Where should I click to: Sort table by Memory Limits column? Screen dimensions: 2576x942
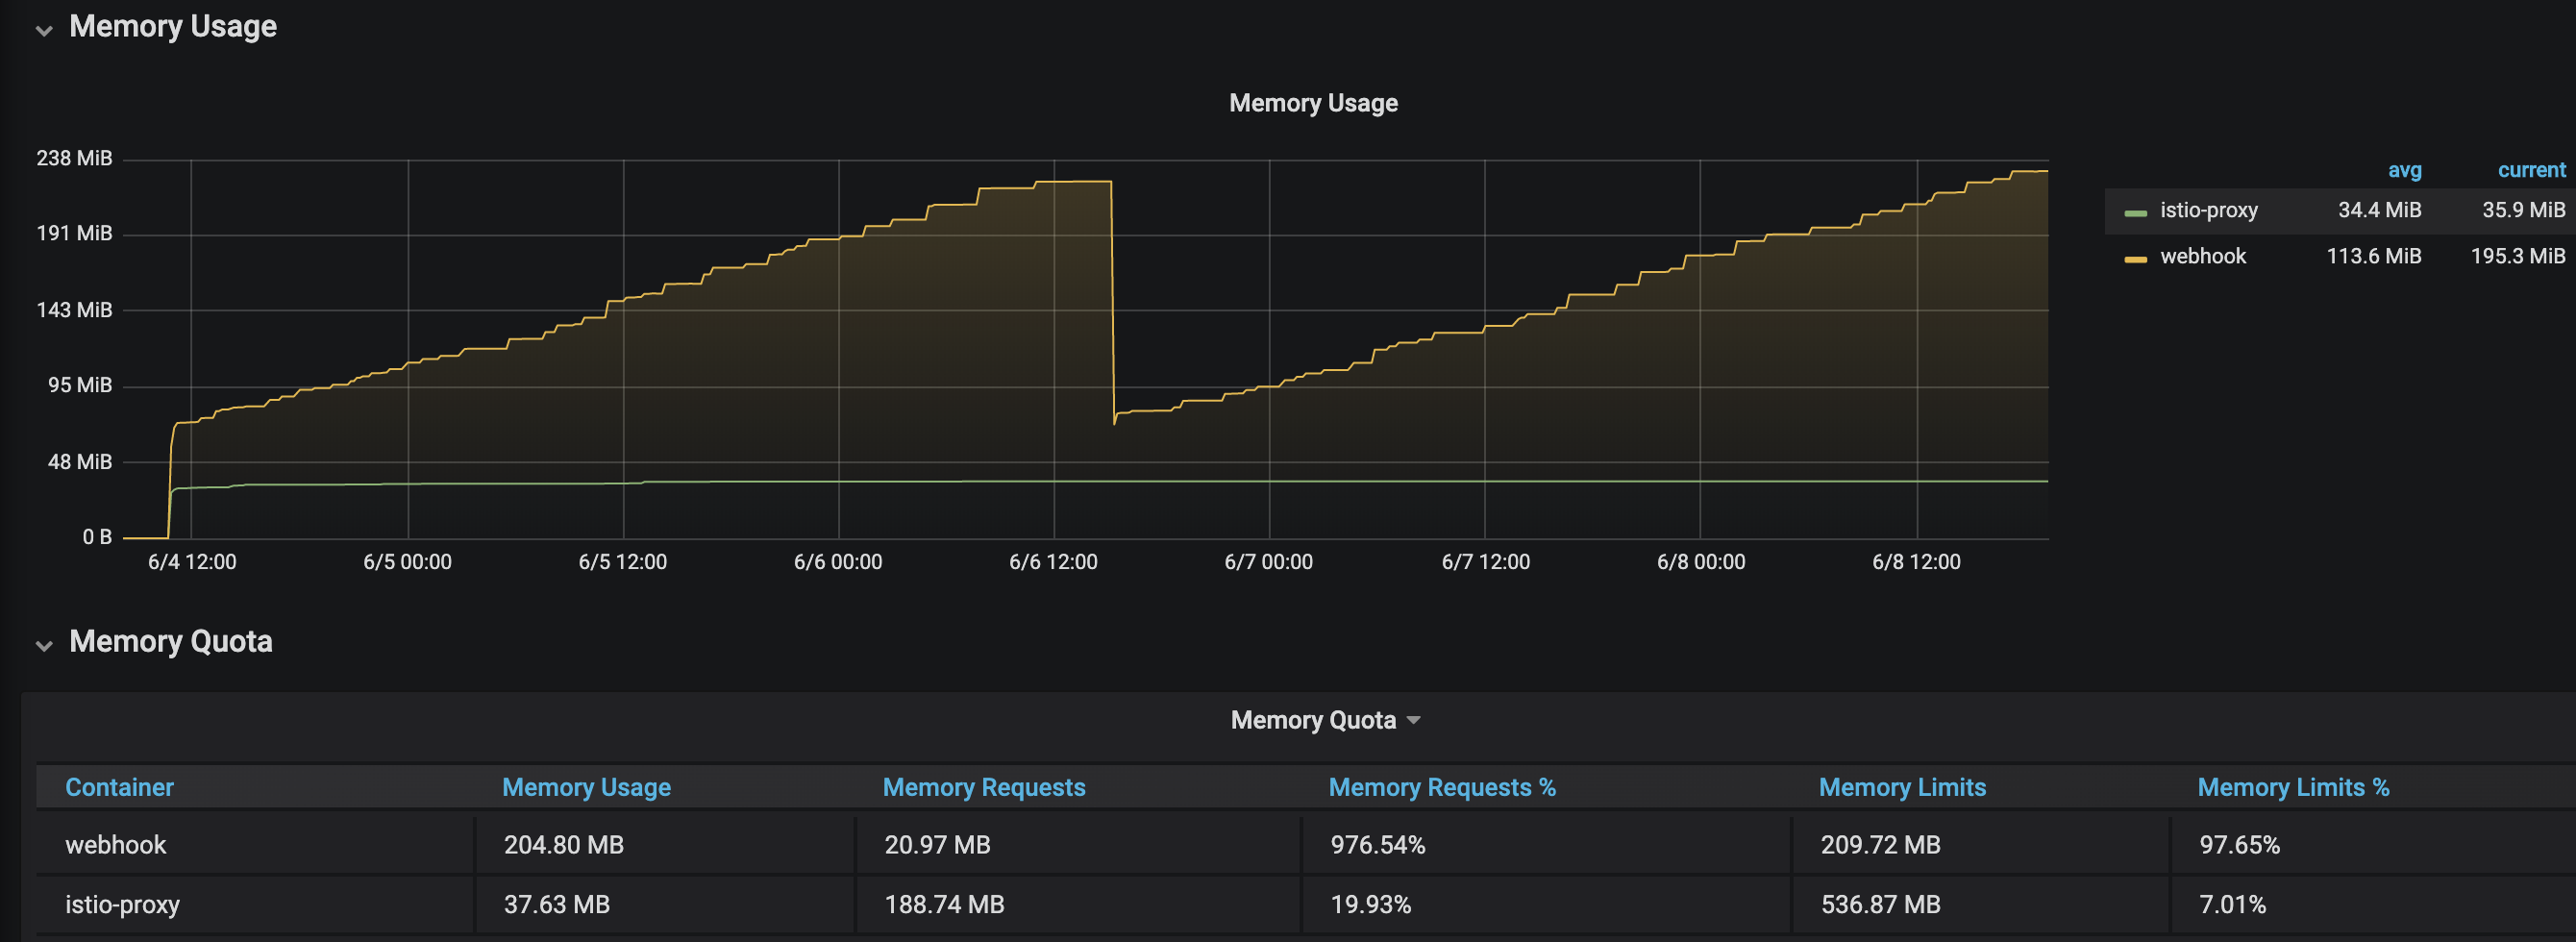tap(1903, 787)
